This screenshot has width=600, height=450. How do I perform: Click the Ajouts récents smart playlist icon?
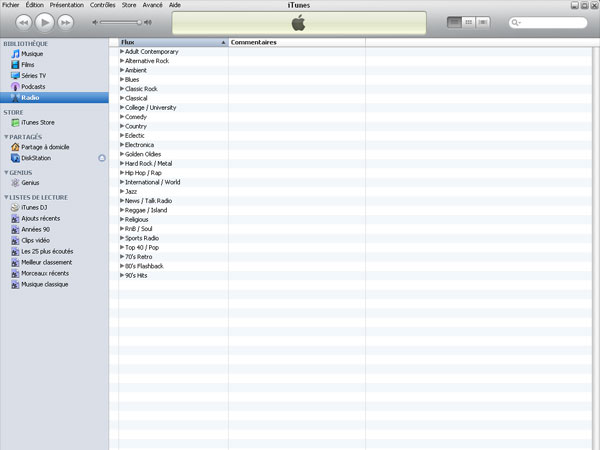coord(15,218)
